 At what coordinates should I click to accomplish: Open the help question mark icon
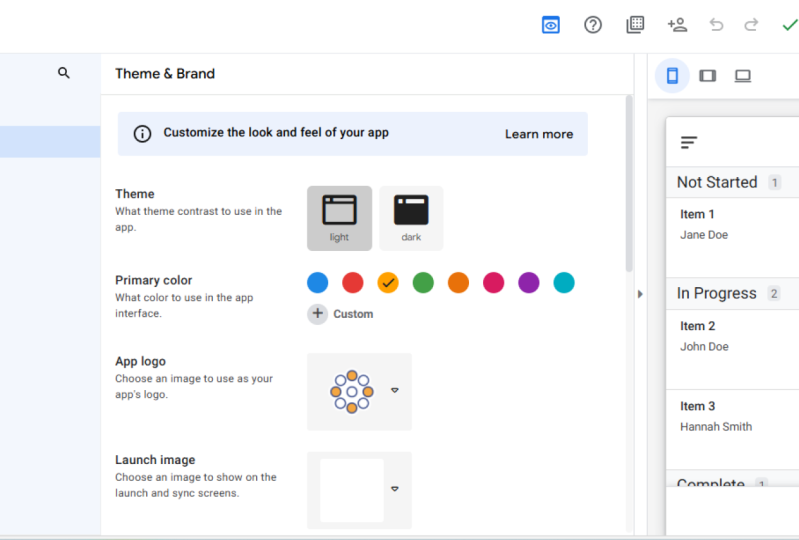click(x=593, y=24)
